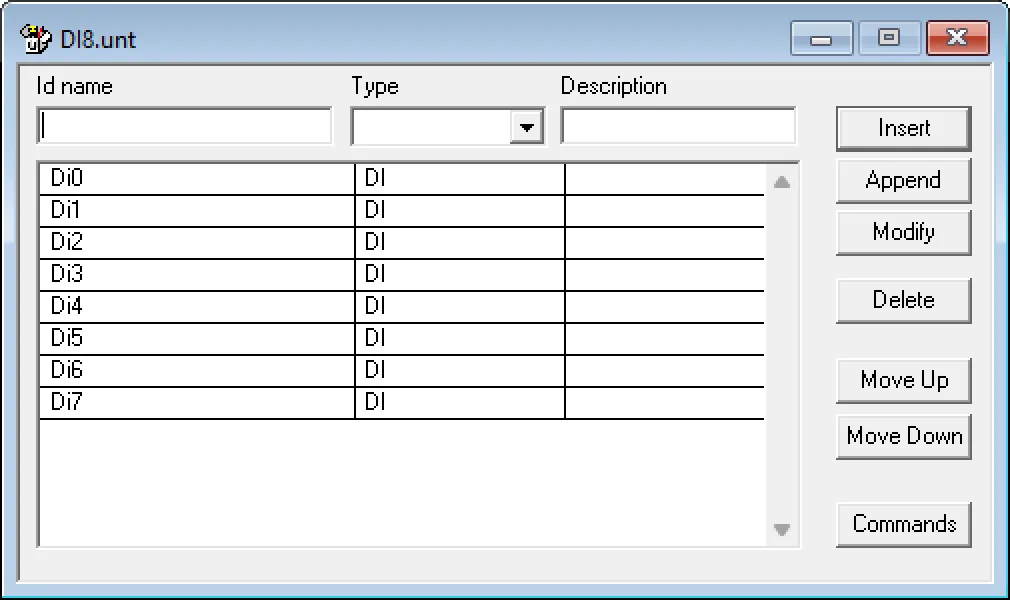
Task: Click the Move Up button
Action: click(x=902, y=380)
